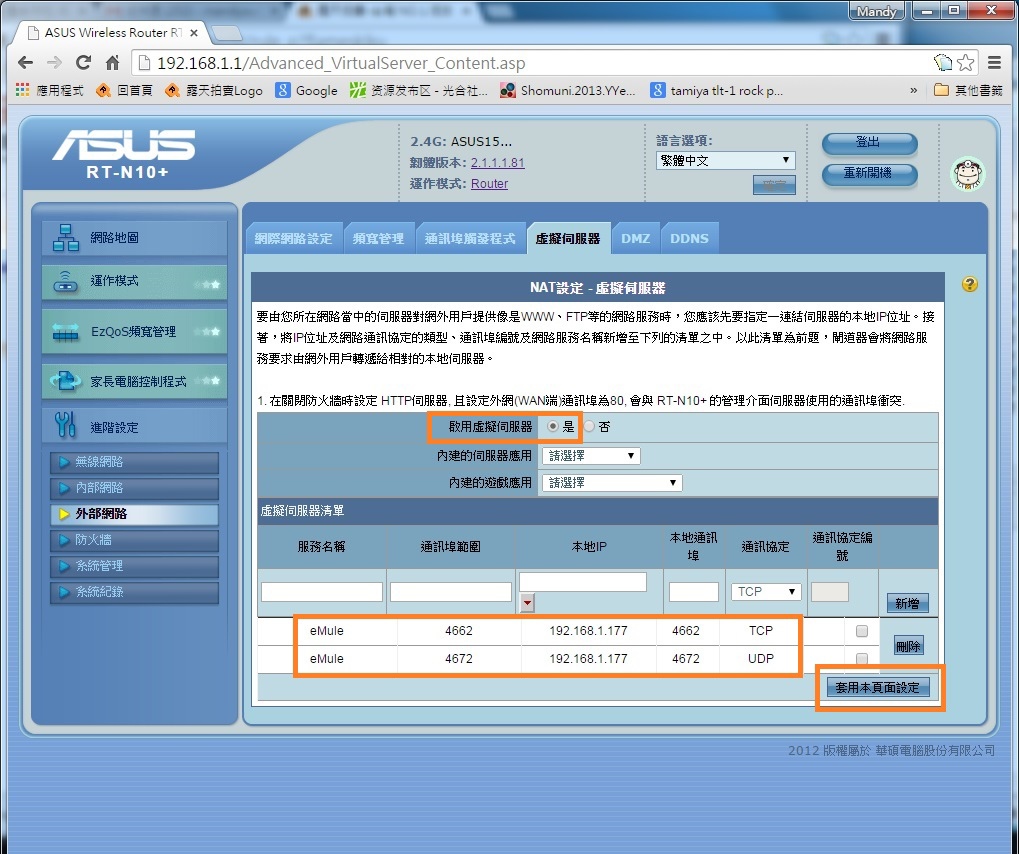Click the 新增 add button
This screenshot has width=1019, height=854.
point(907,603)
